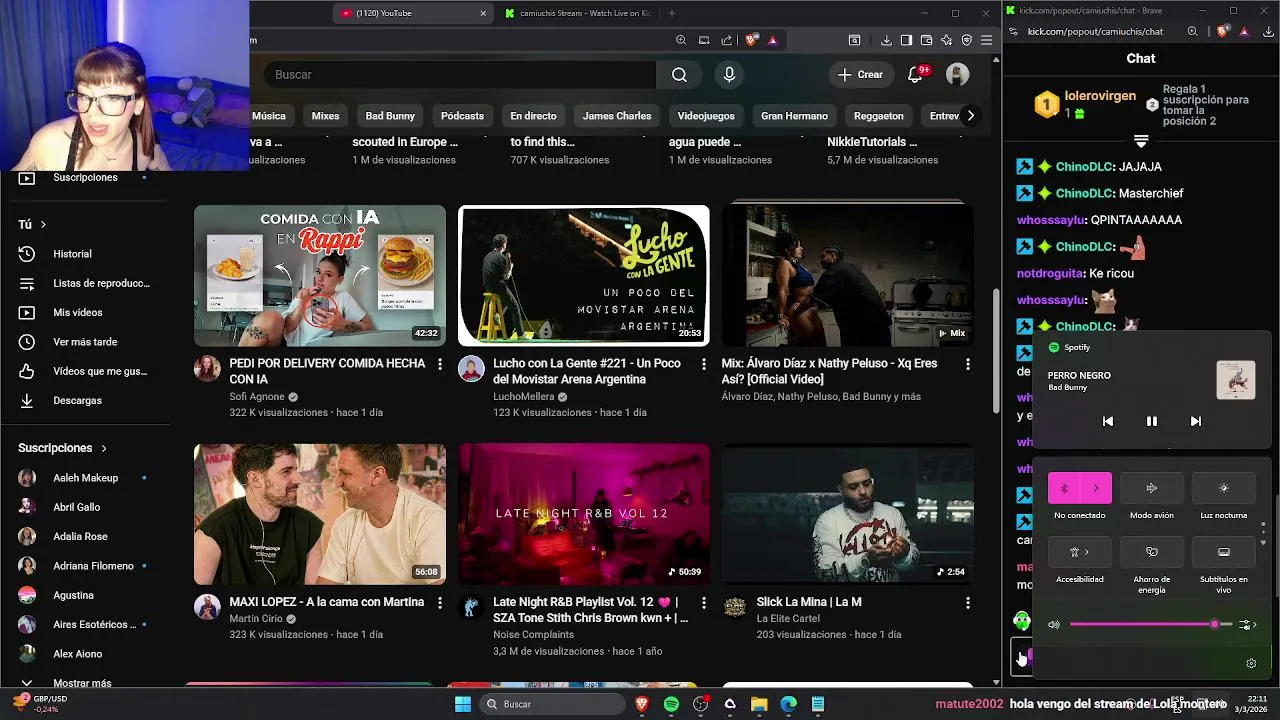This screenshot has width=1280, height=720.
Task: Click zoom icon in YouTube browser address bar
Action: [x=681, y=40]
